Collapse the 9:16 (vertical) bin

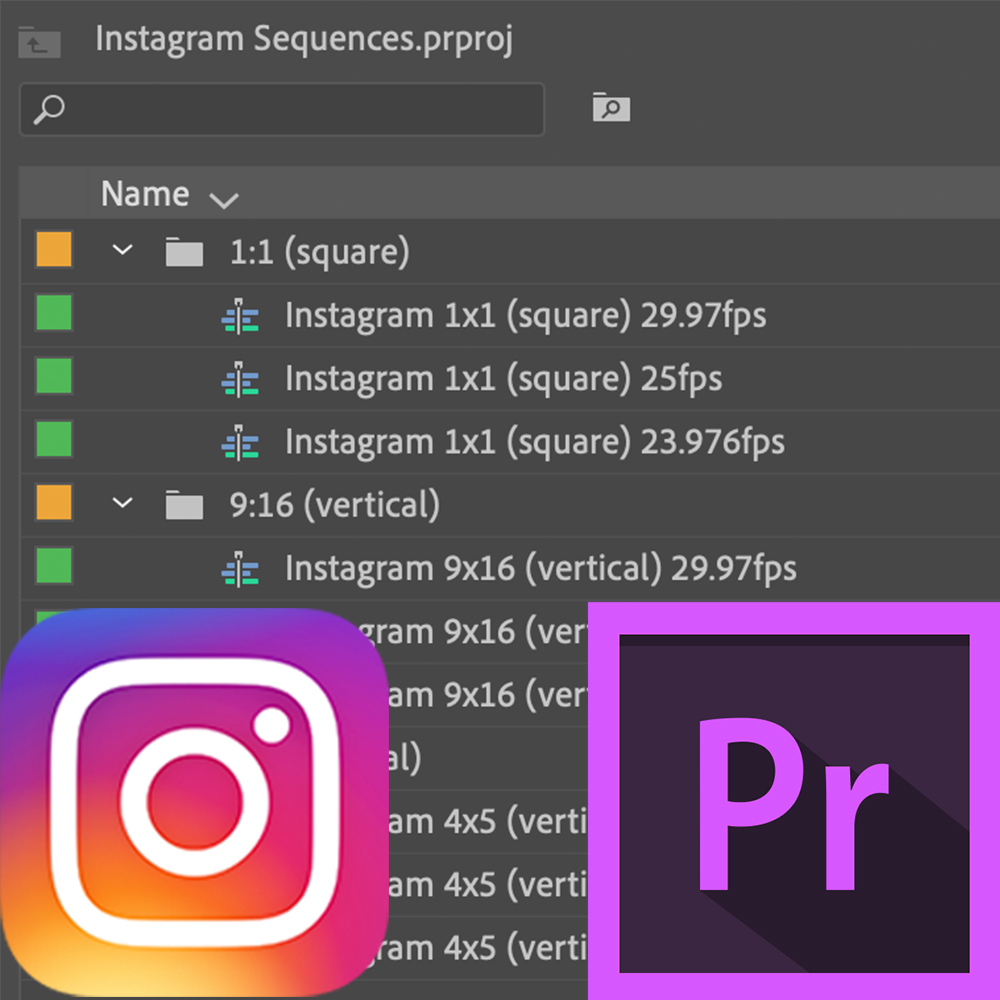[x=122, y=503]
